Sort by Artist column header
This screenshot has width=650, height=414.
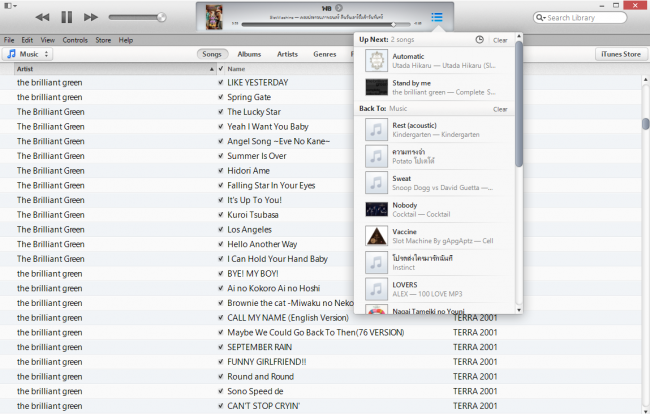point(115,69)
